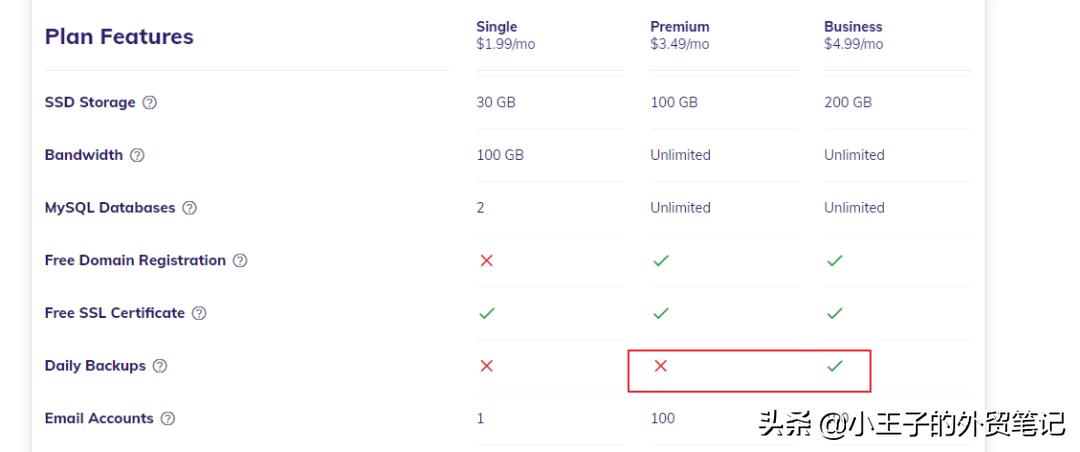Click the Plan Features heading

[x=119, y=37]
